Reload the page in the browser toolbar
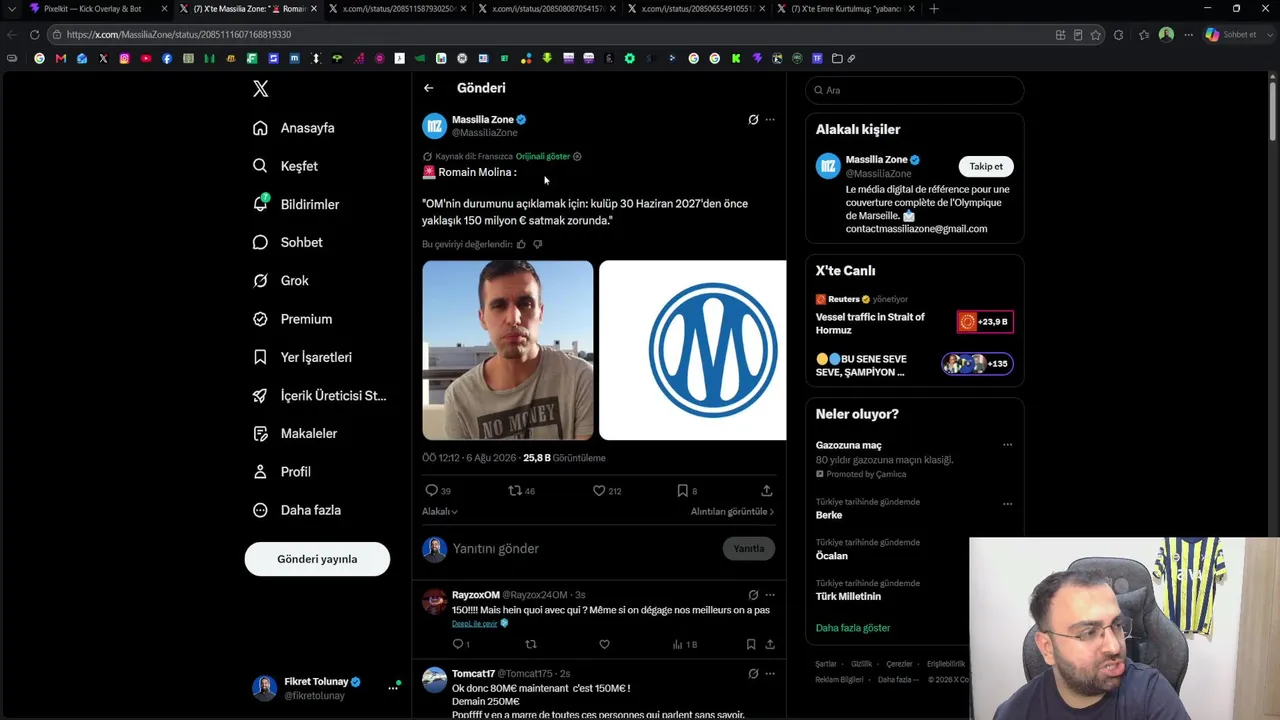 click(34, 34)
